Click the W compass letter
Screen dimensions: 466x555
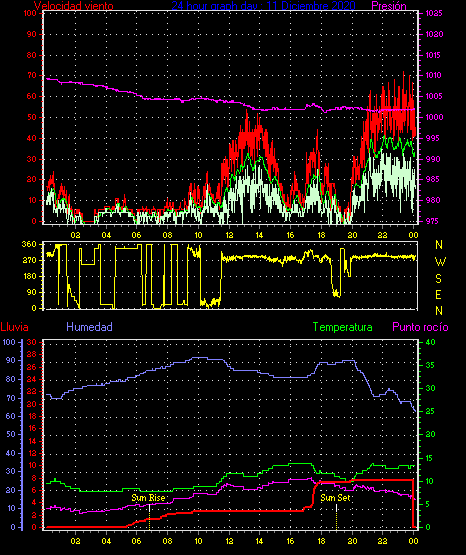[440, 262]
